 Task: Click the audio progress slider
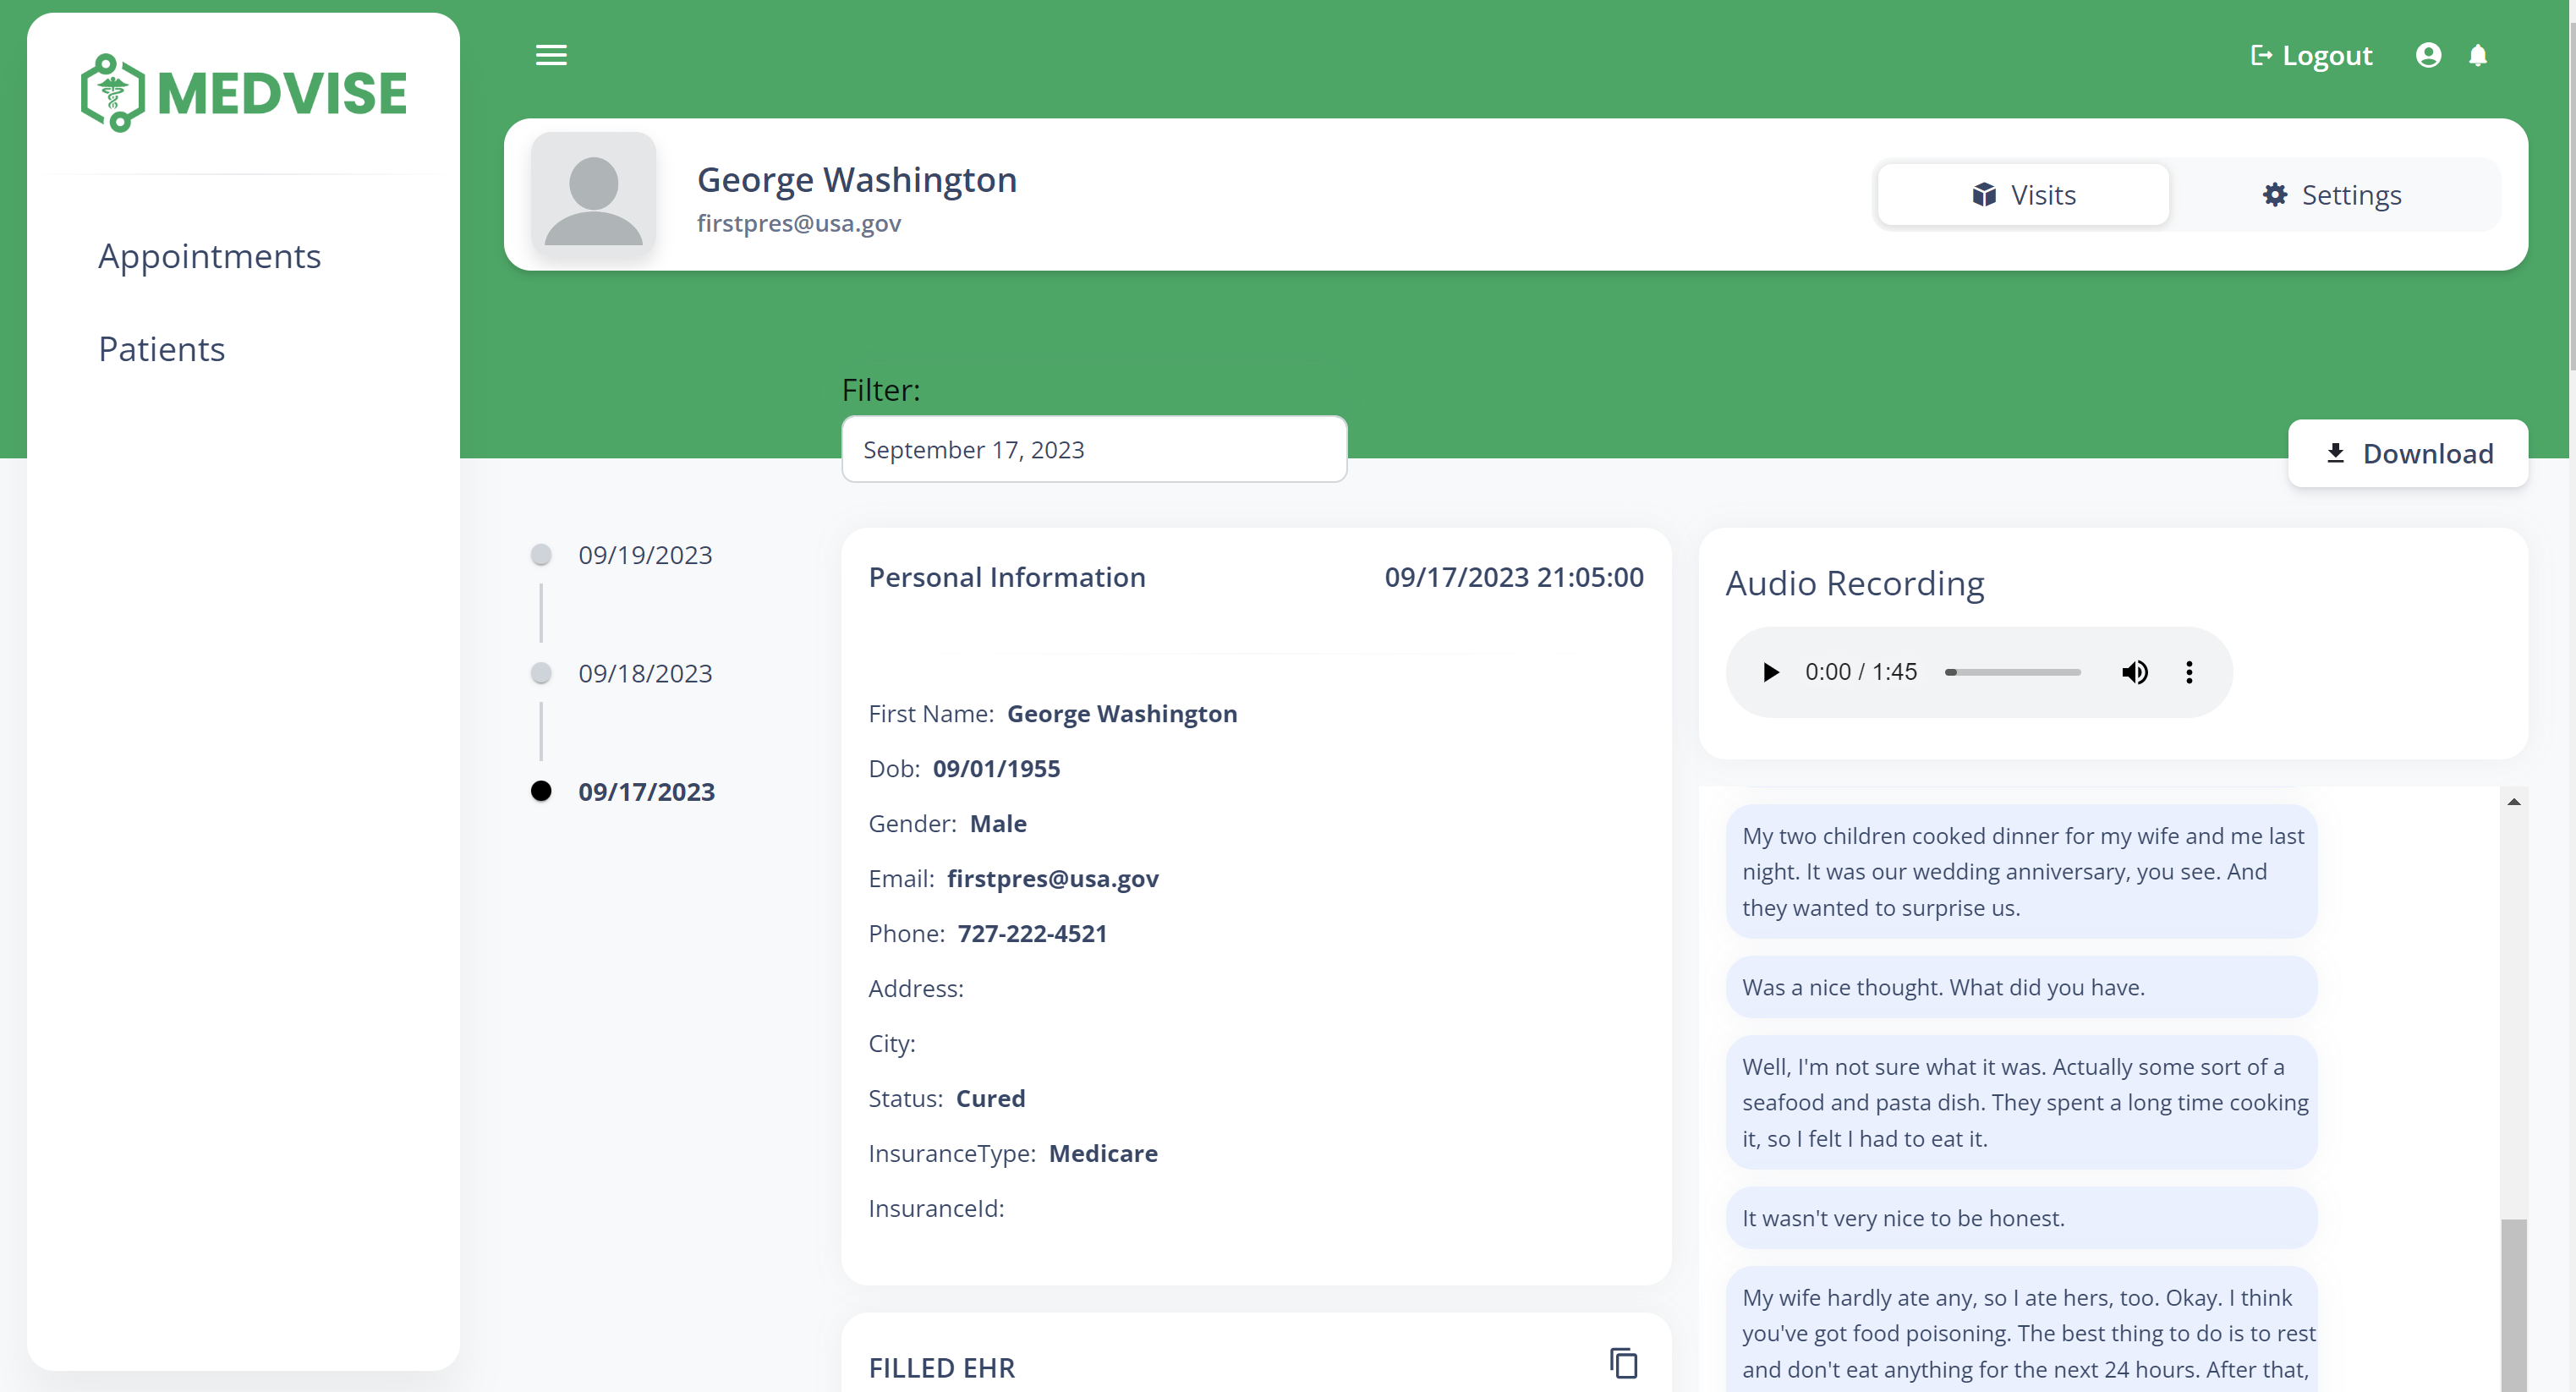pos(2013,672)
